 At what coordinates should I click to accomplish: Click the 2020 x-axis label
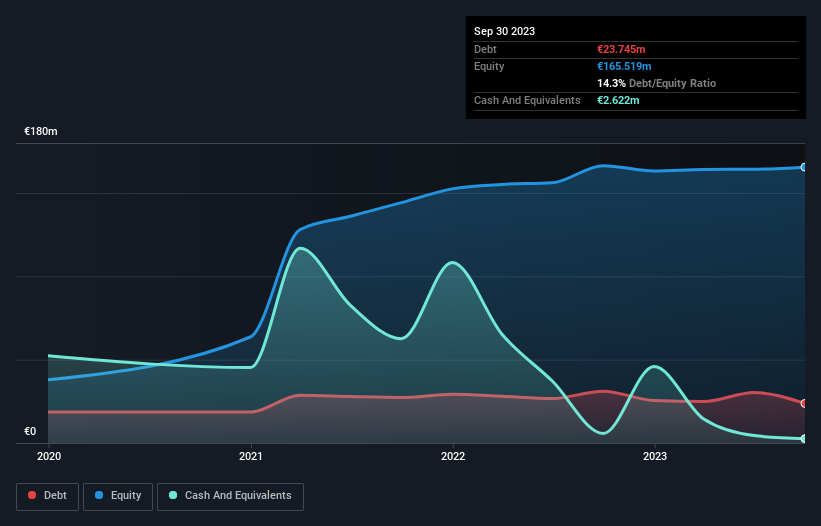pyautogui.click(x=49, y=456)
